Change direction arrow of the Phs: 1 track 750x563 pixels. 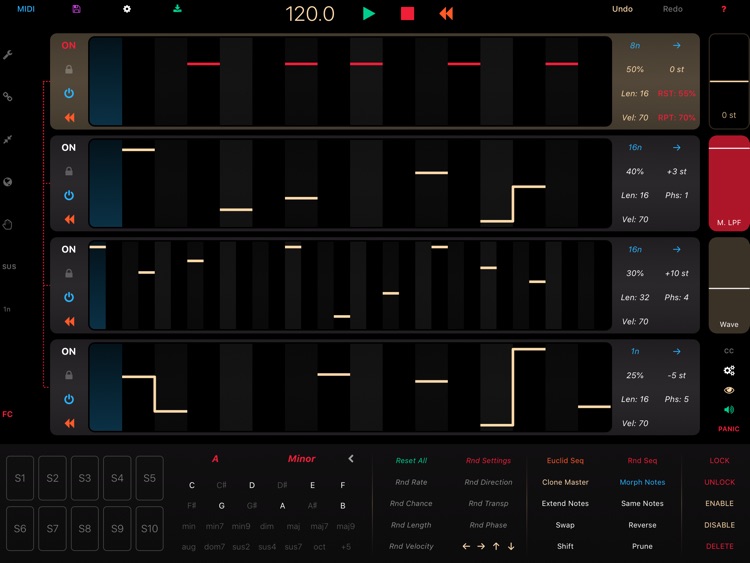[x=677, y=147]
